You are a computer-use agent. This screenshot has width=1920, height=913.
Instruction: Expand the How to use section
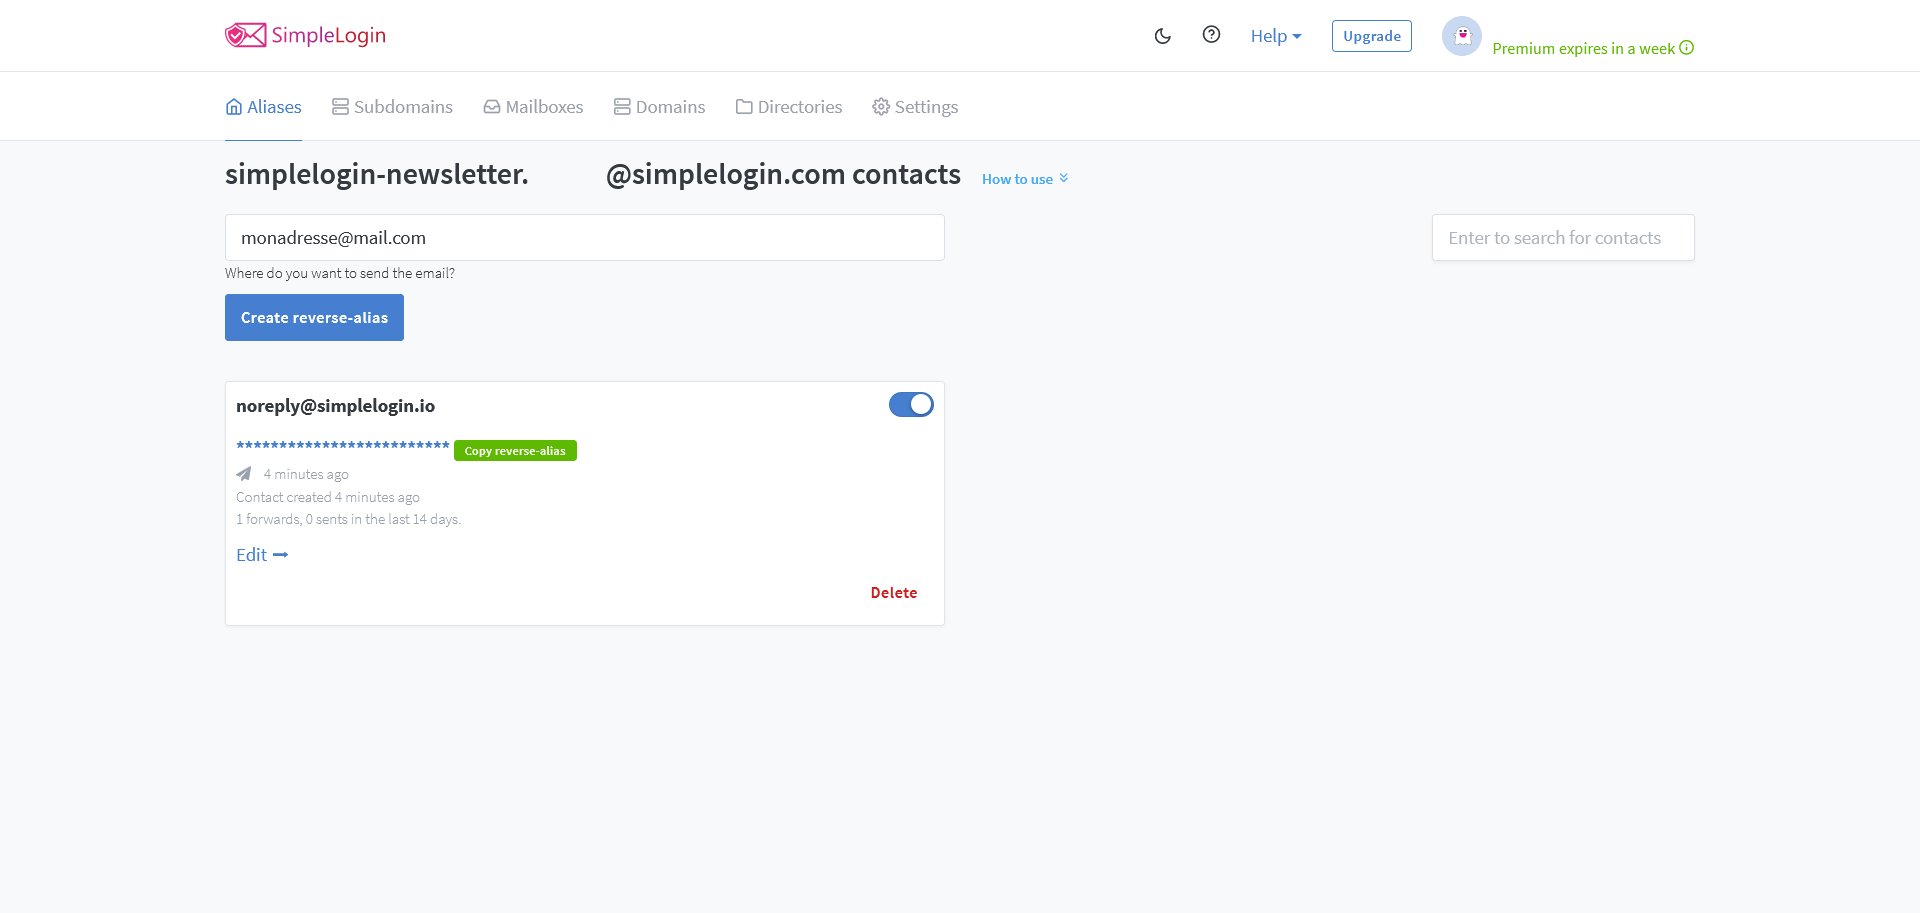click(x=1025, y=179)
